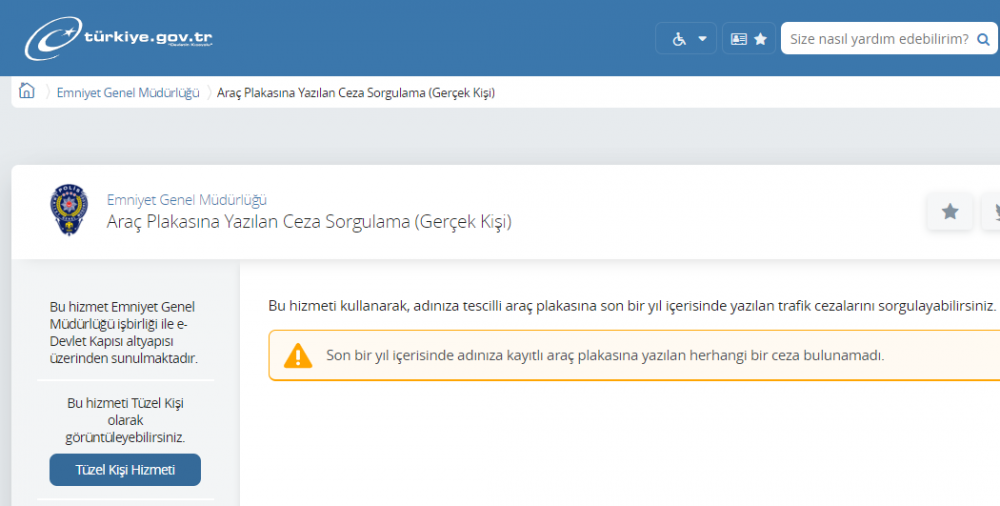The image size is (1000, 506).
Task: Add service to favorites with the star button
Action: [950, 211]
